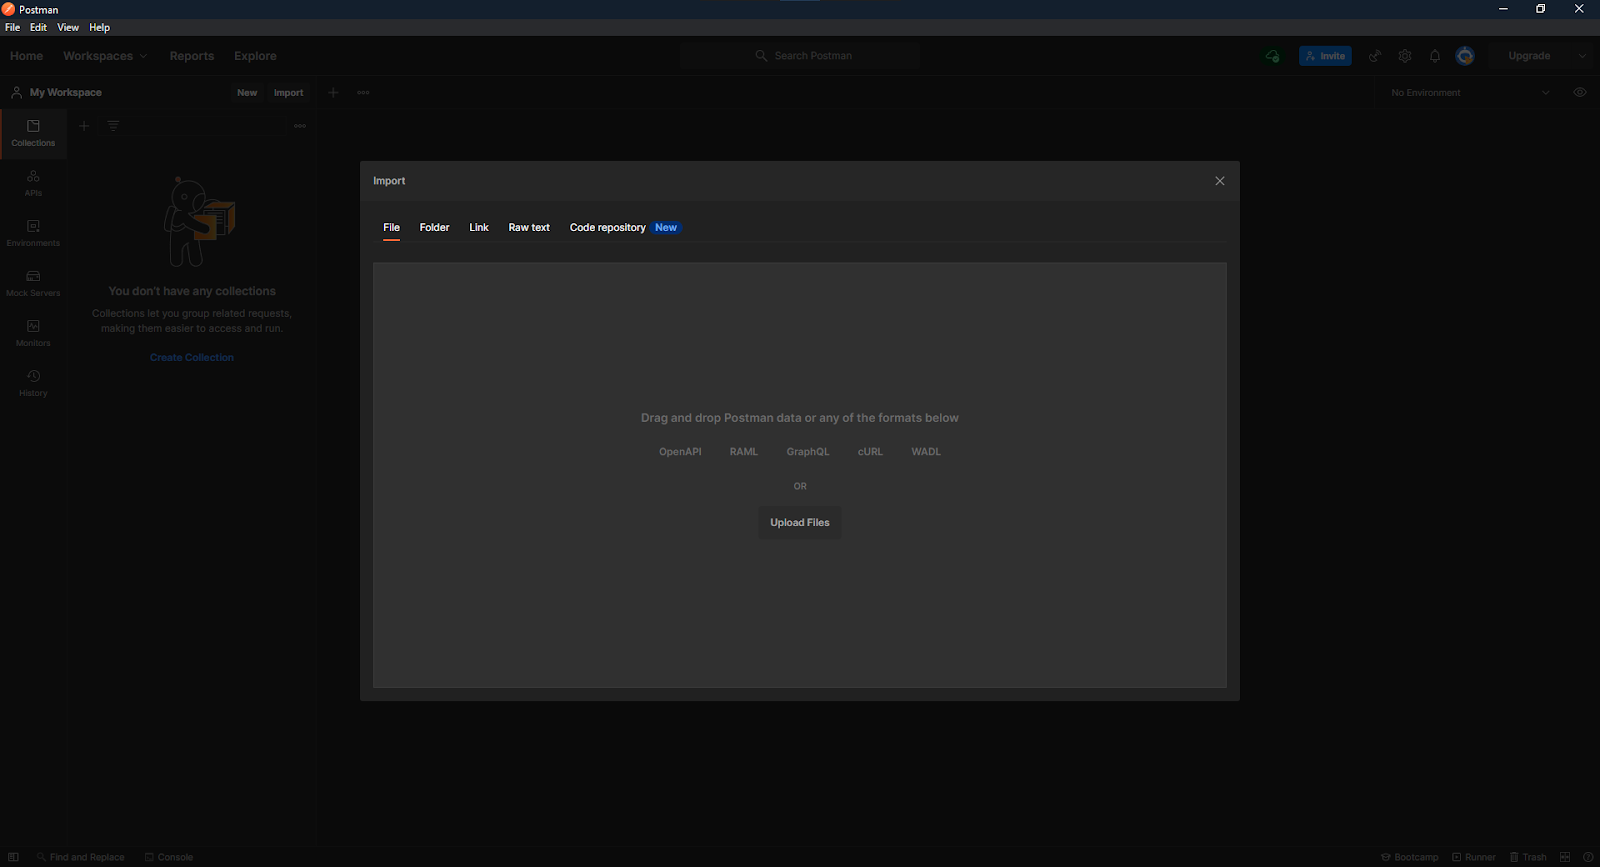Viewport: 1600px width, 867px height.
Task: Switch to the Raw text tab
Action: [x=529, y=228]
